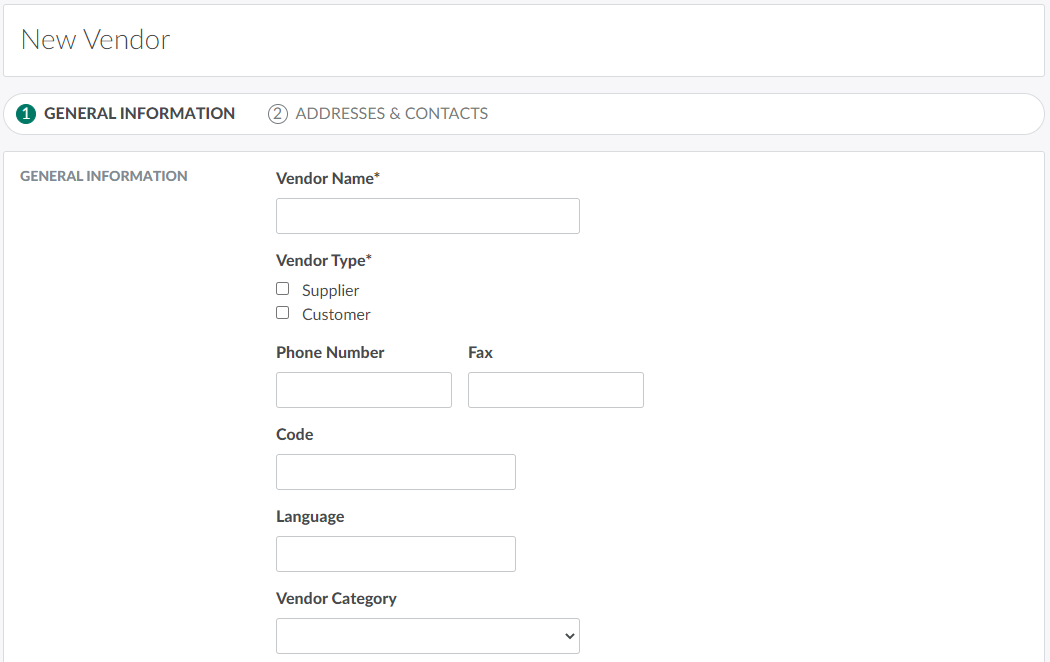1050x662 pixels.
Task: Expand the Vendor Category dropdown
Action: point(427,636)
